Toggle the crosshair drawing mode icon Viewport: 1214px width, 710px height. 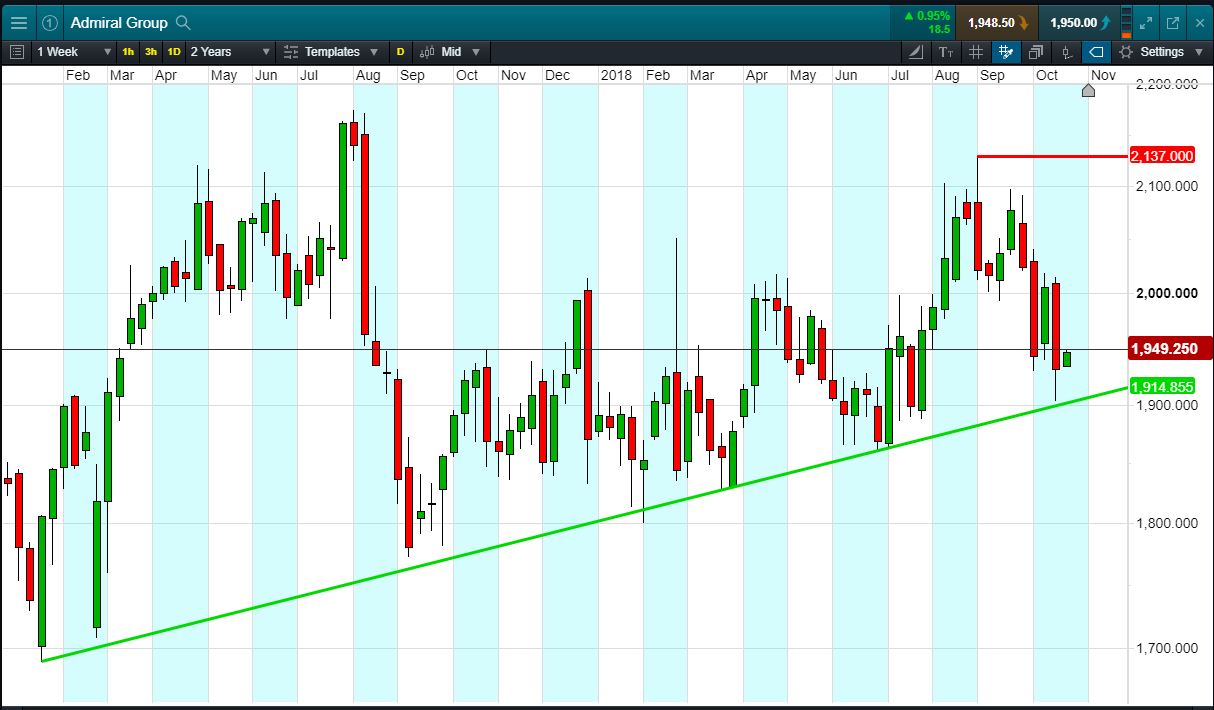pyautogui.click(x=1007, y=52)
